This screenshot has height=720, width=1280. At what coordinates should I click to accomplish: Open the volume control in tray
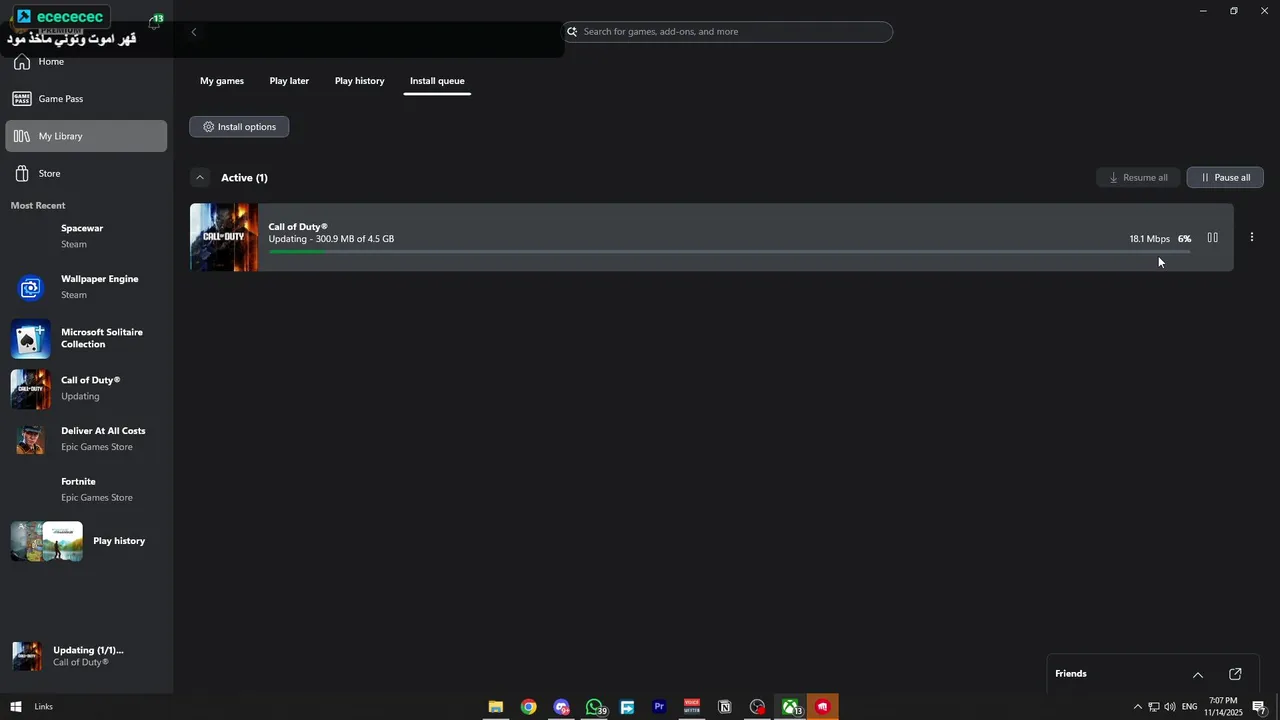pos(1170,707)
